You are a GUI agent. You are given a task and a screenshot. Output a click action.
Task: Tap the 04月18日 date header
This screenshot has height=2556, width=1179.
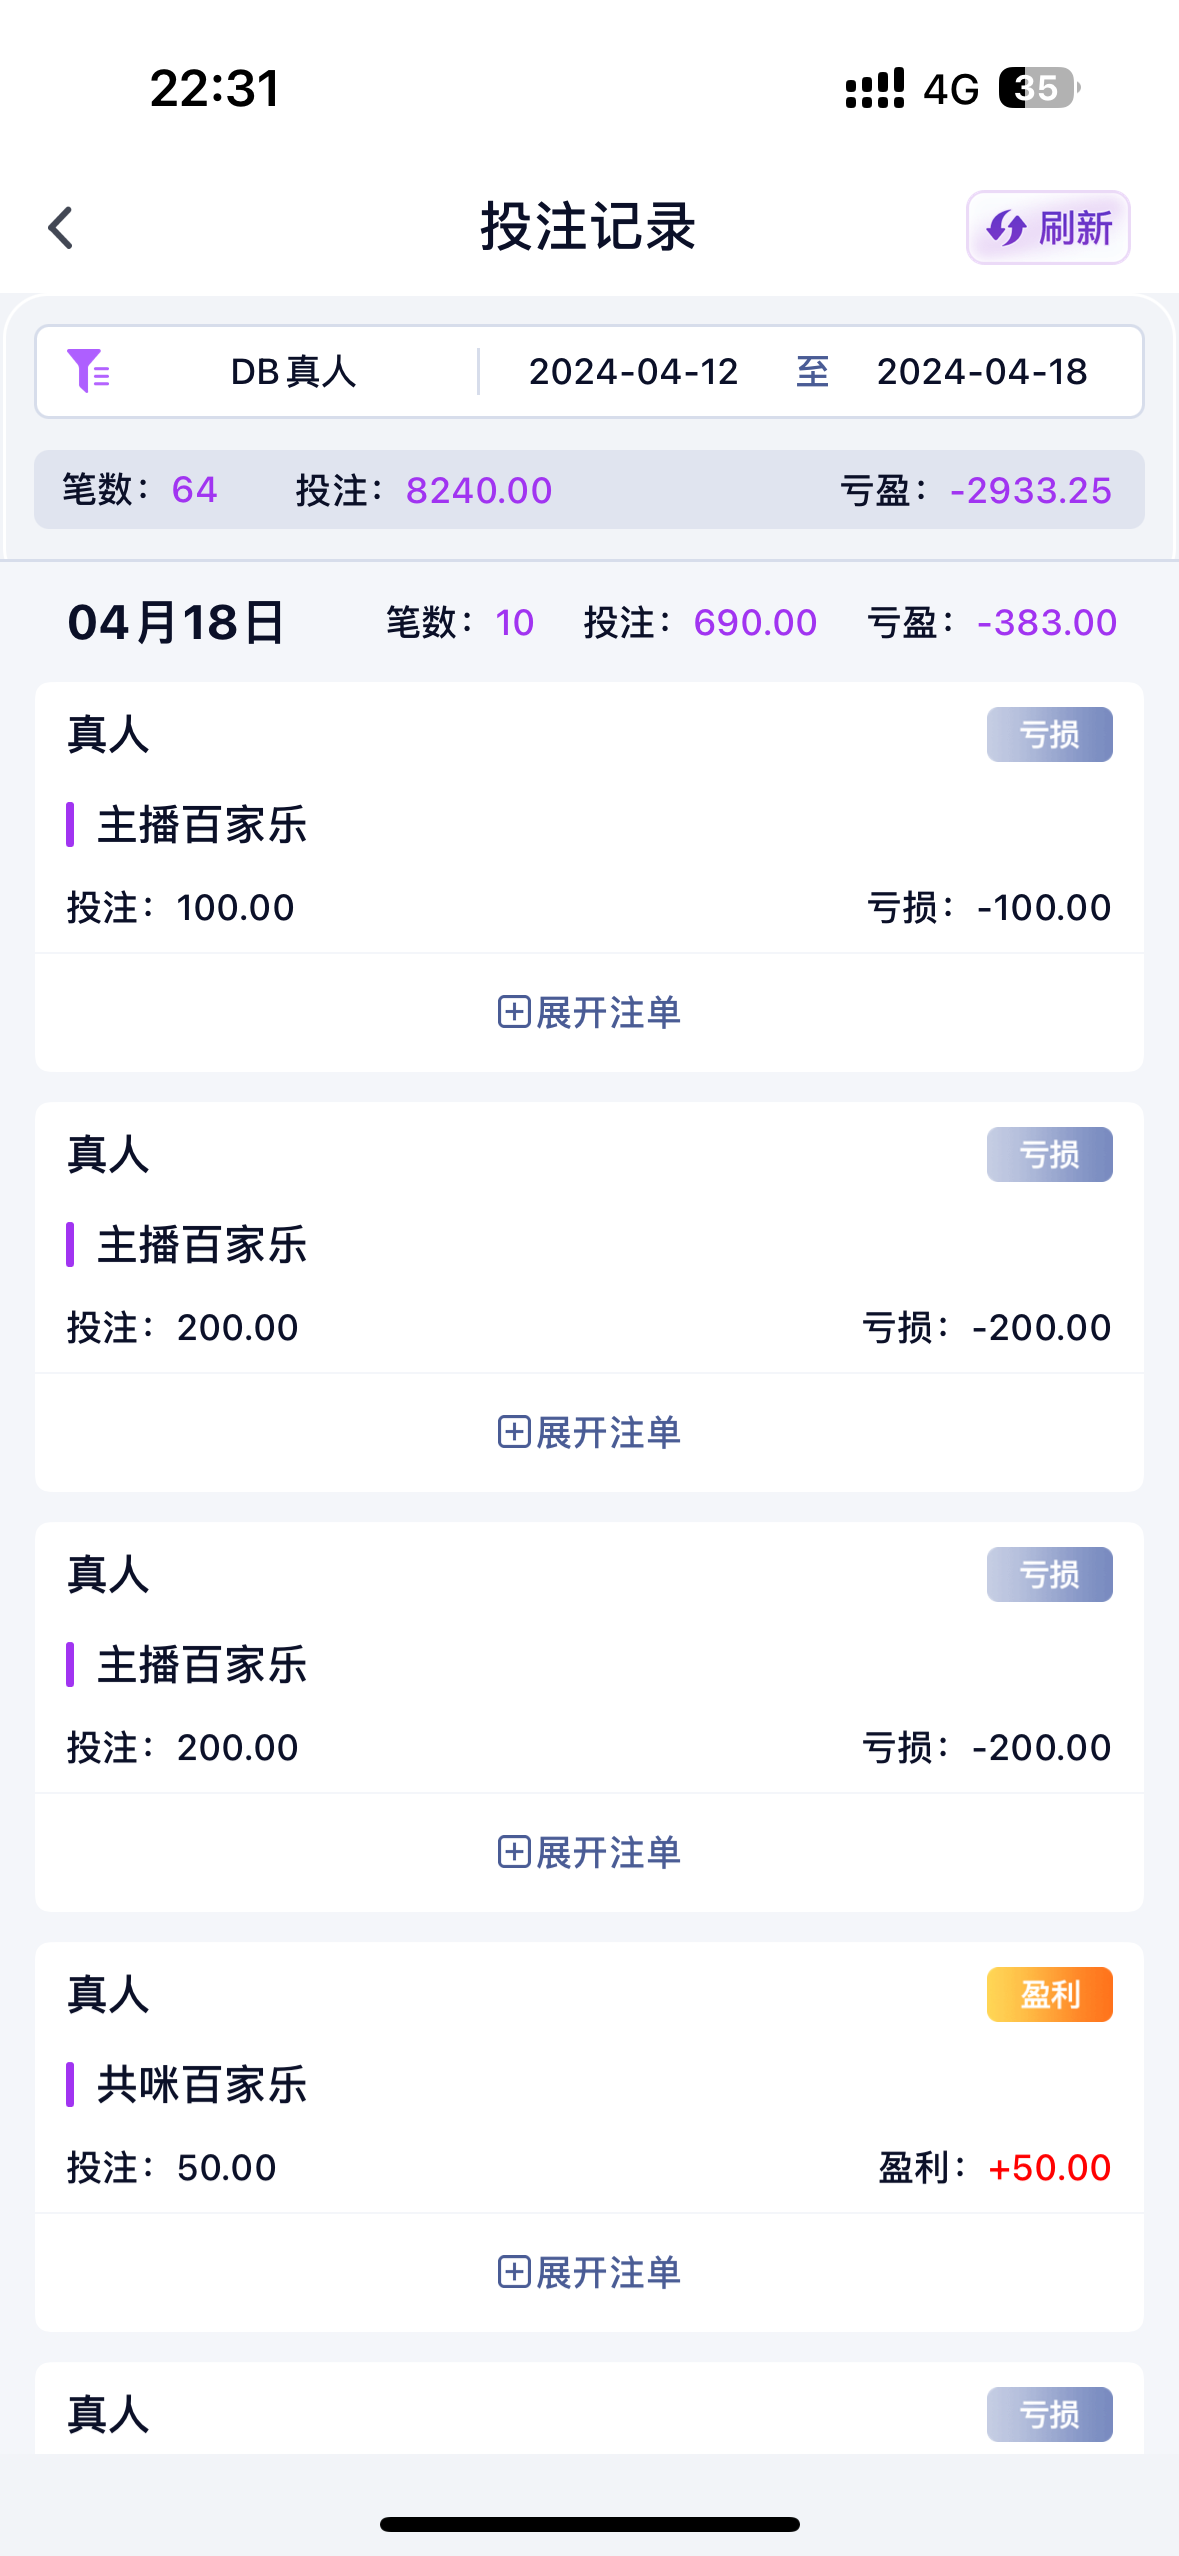point(176,622)
